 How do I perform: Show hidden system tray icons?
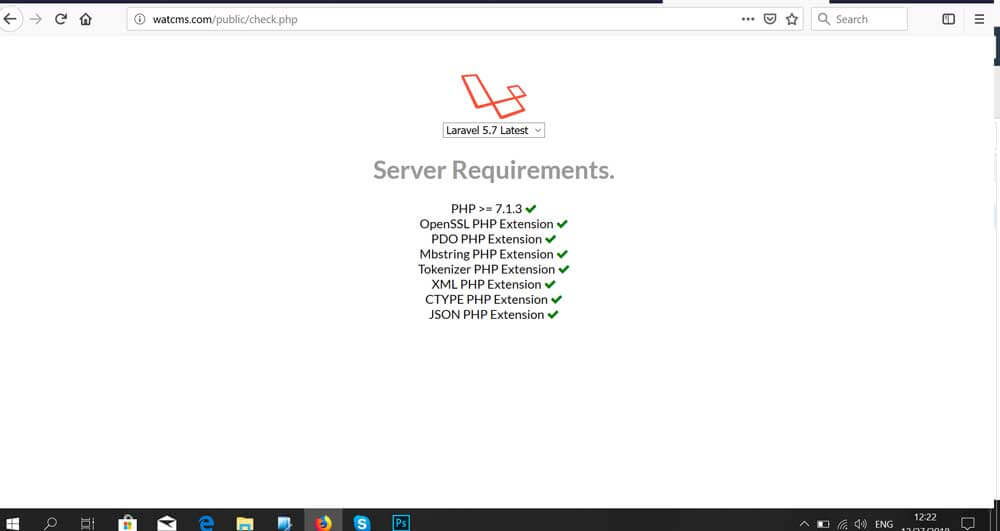804,524
